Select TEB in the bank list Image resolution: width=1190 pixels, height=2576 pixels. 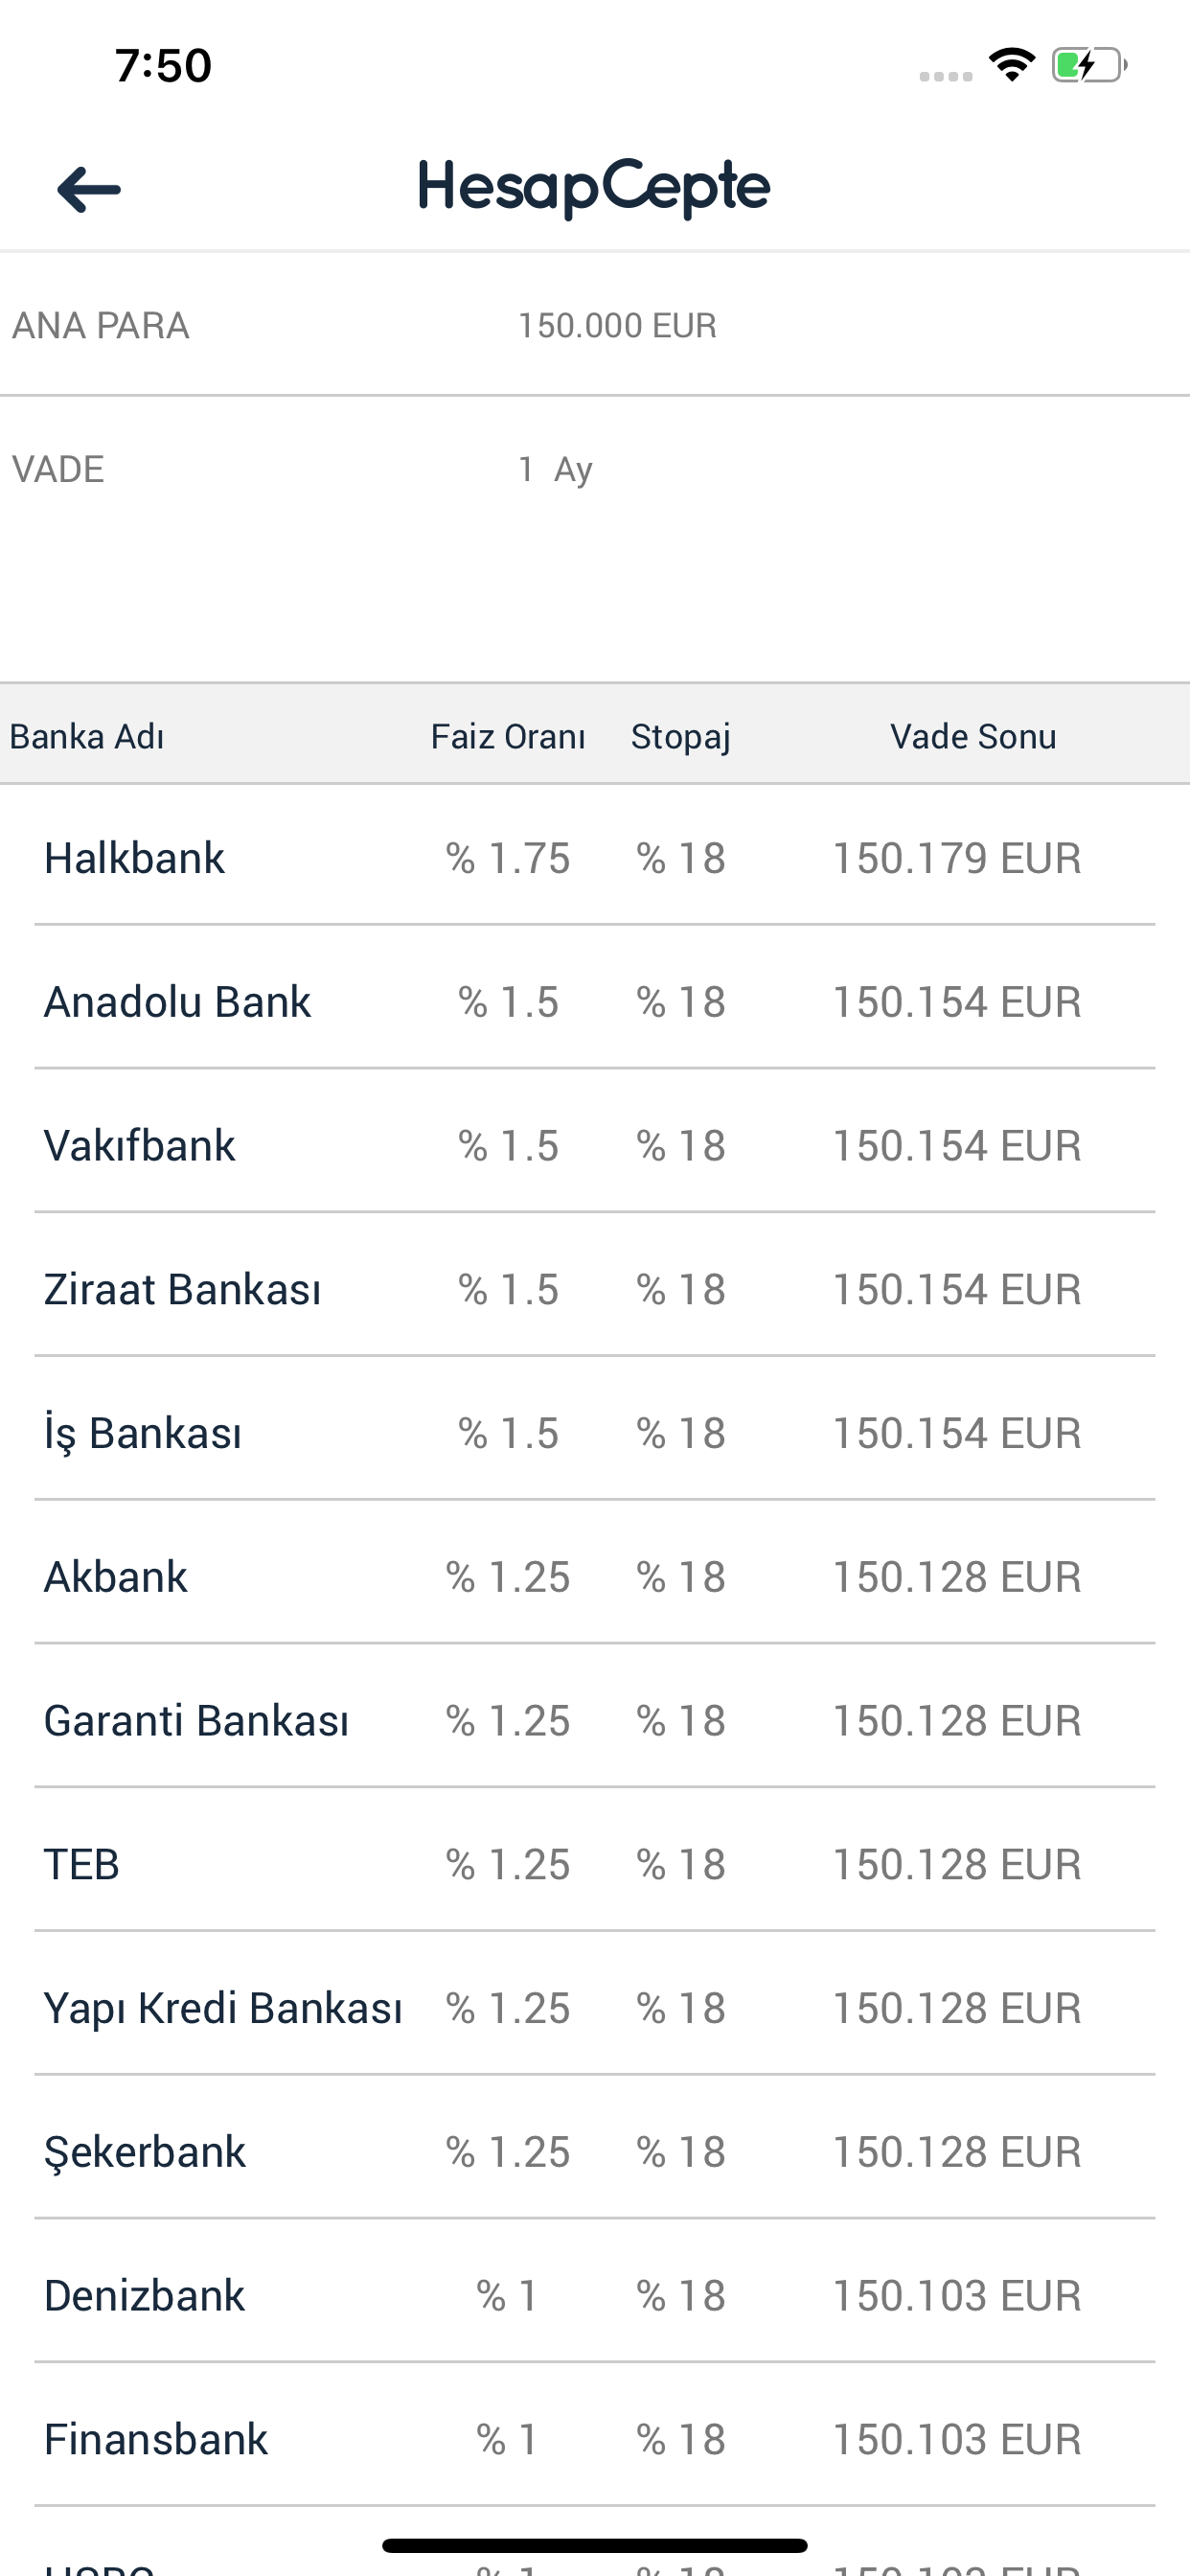[x=594, y=1865]
